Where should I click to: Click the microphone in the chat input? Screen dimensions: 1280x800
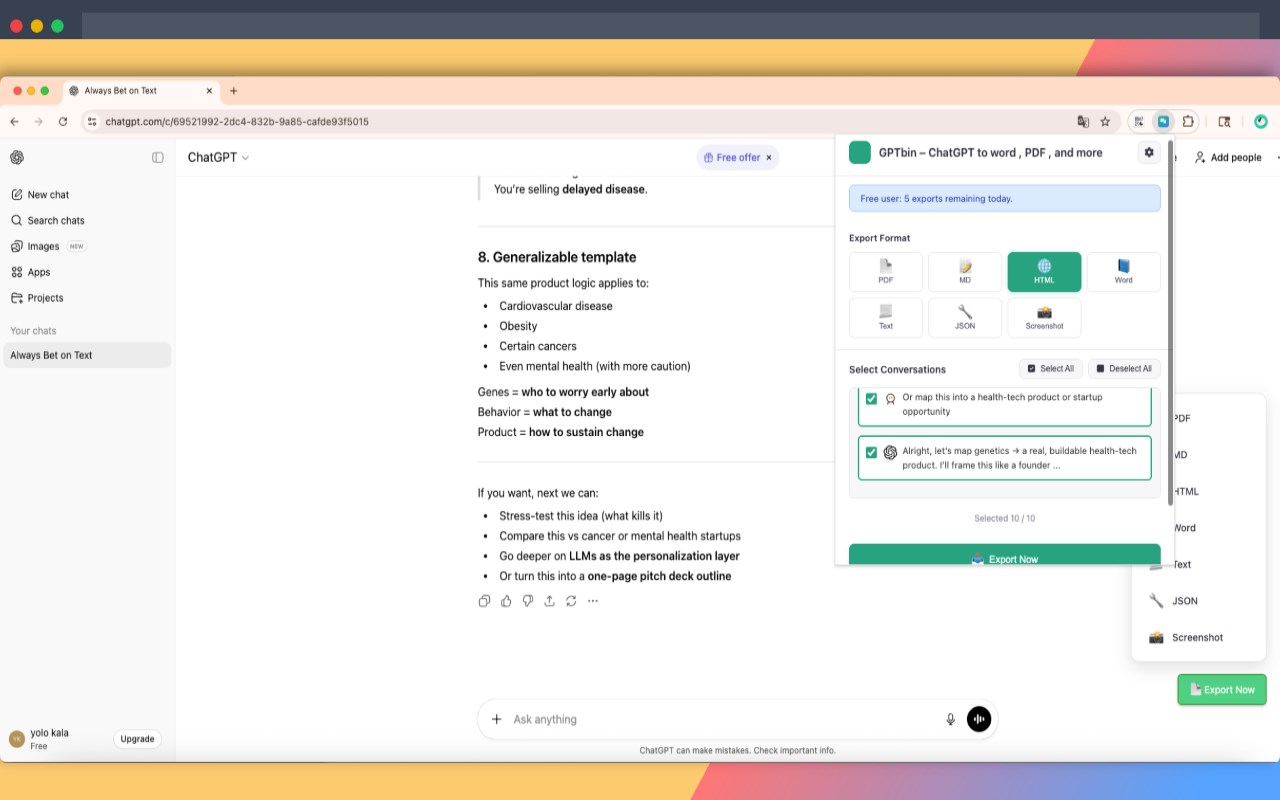pos(950,718)
